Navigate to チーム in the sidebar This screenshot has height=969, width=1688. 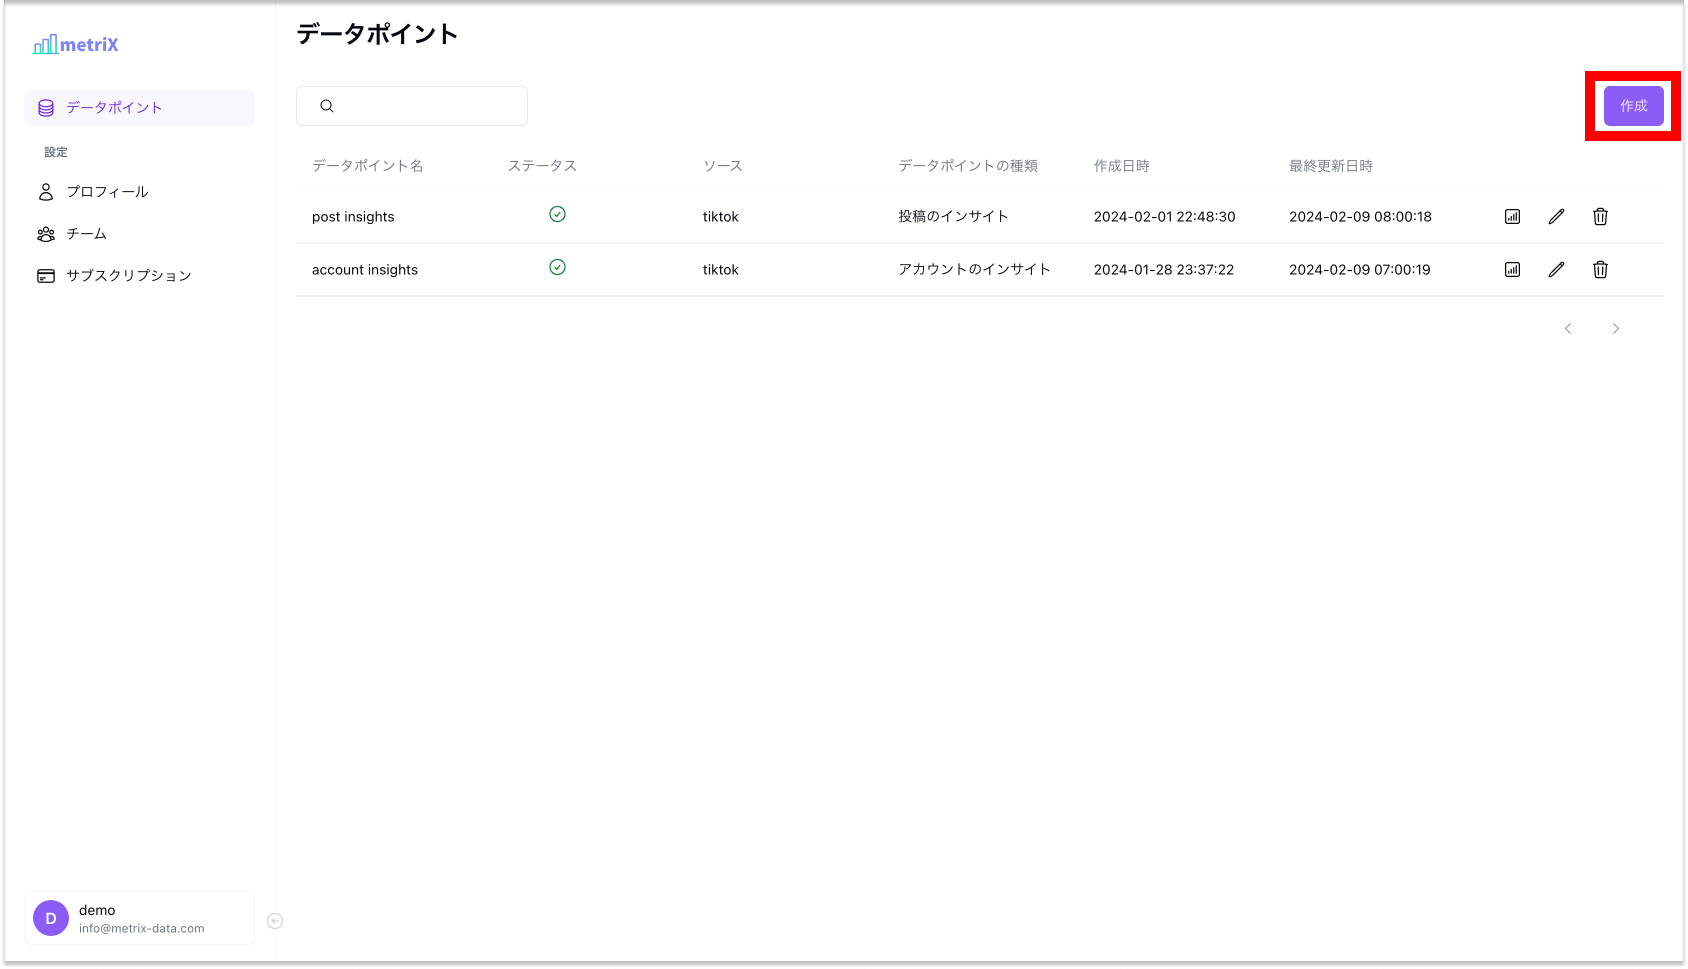[x=86, y=234]
